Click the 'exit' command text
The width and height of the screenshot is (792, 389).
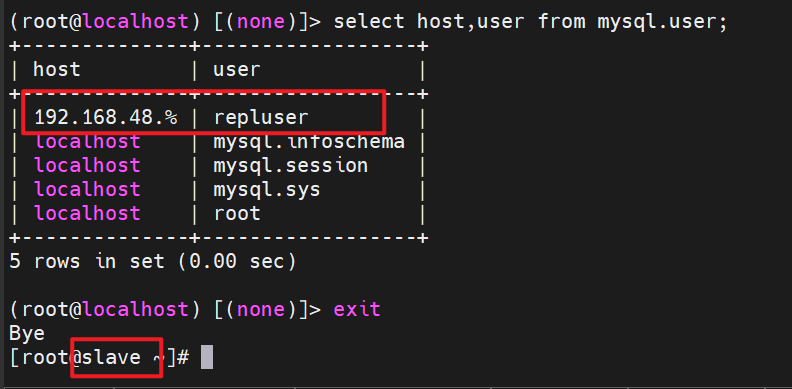(x=357, y=309)
